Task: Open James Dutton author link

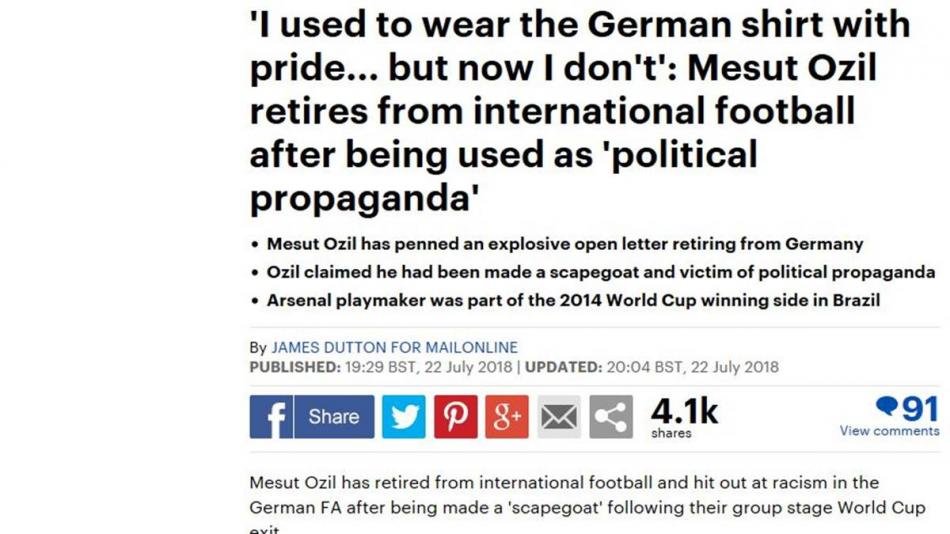Action: pos(394,348)
